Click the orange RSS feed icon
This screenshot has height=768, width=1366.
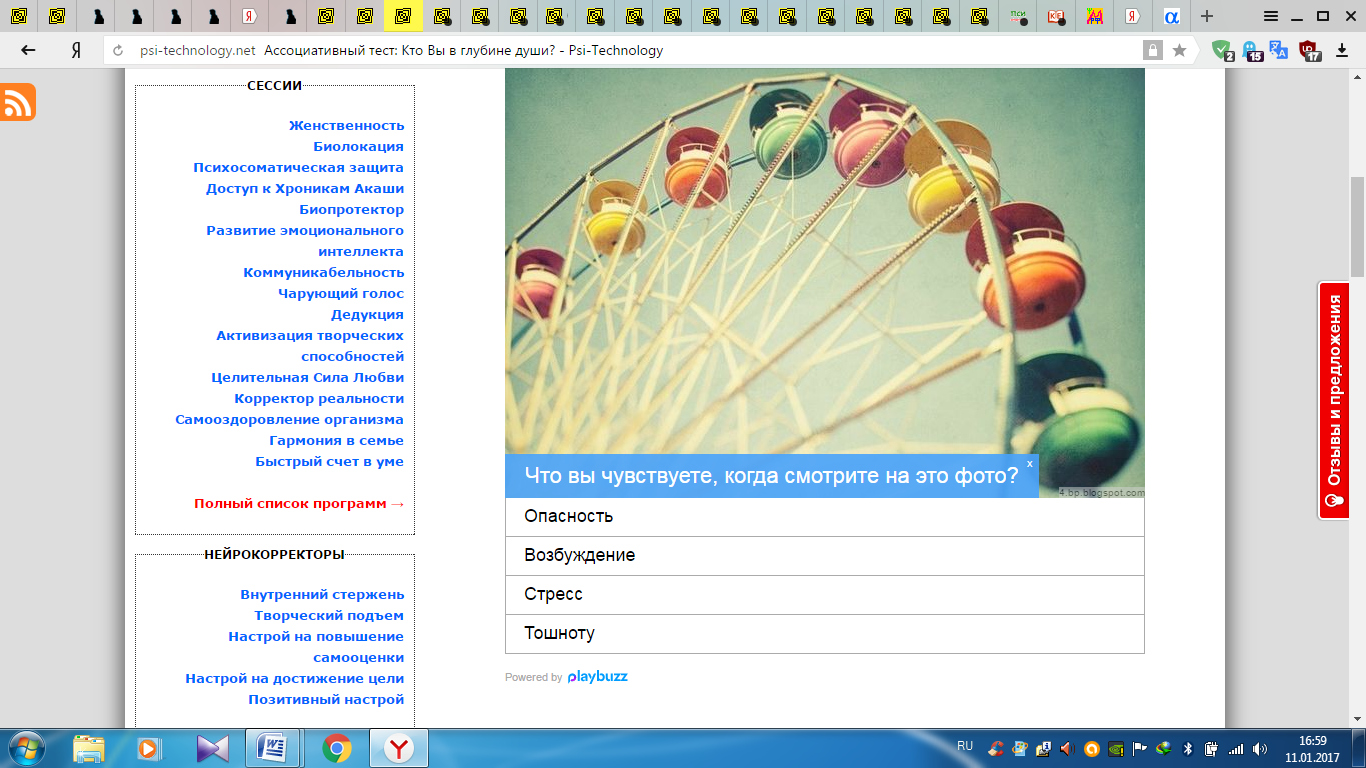point(18,103)
